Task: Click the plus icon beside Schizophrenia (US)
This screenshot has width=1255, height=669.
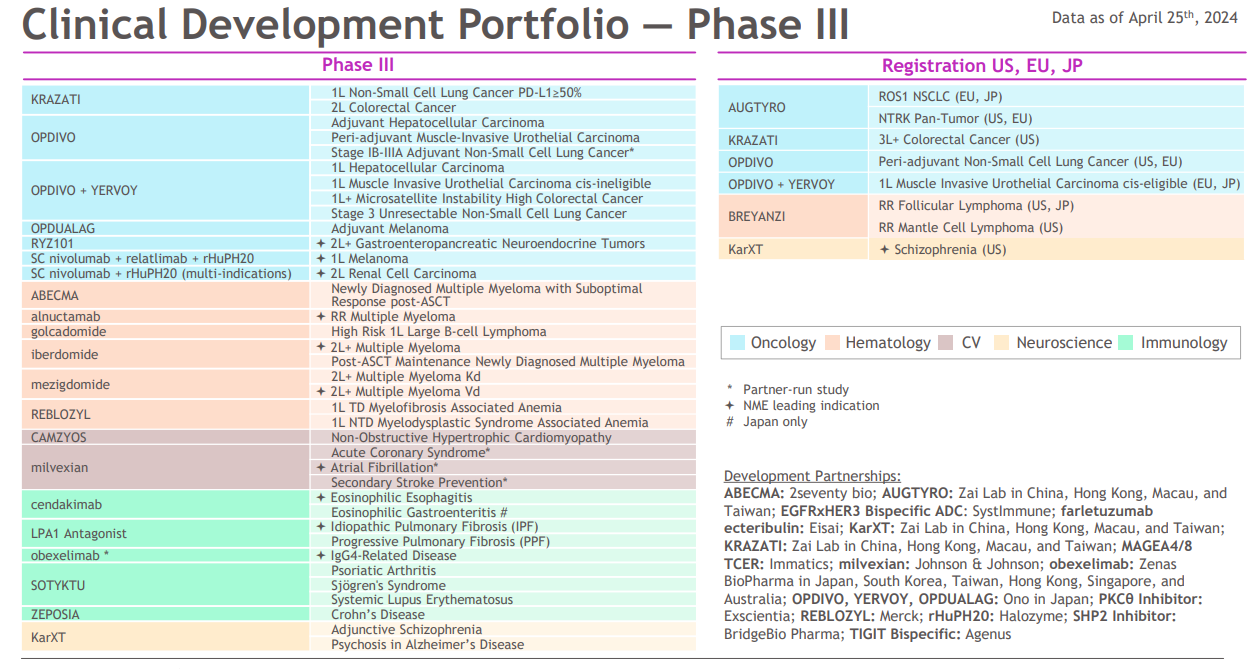Action: point(883,249)
